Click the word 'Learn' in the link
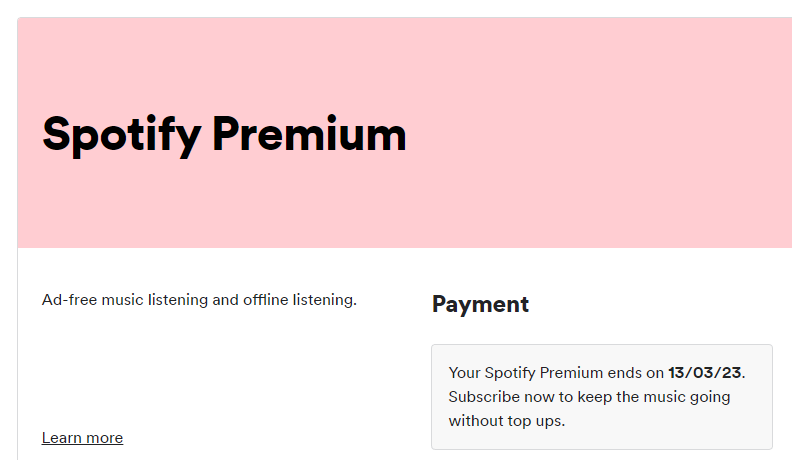This screenshot has width=792, height=460. [x=62, y=438]
